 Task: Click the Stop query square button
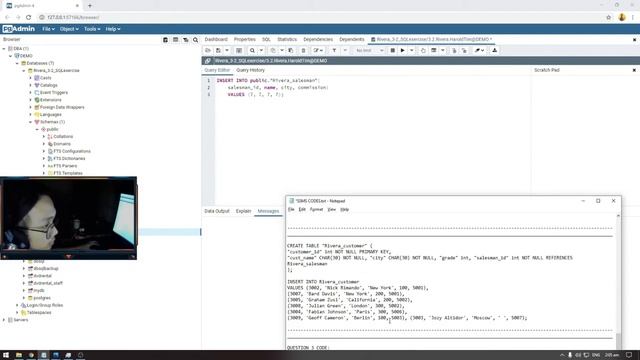click(392, 50)
